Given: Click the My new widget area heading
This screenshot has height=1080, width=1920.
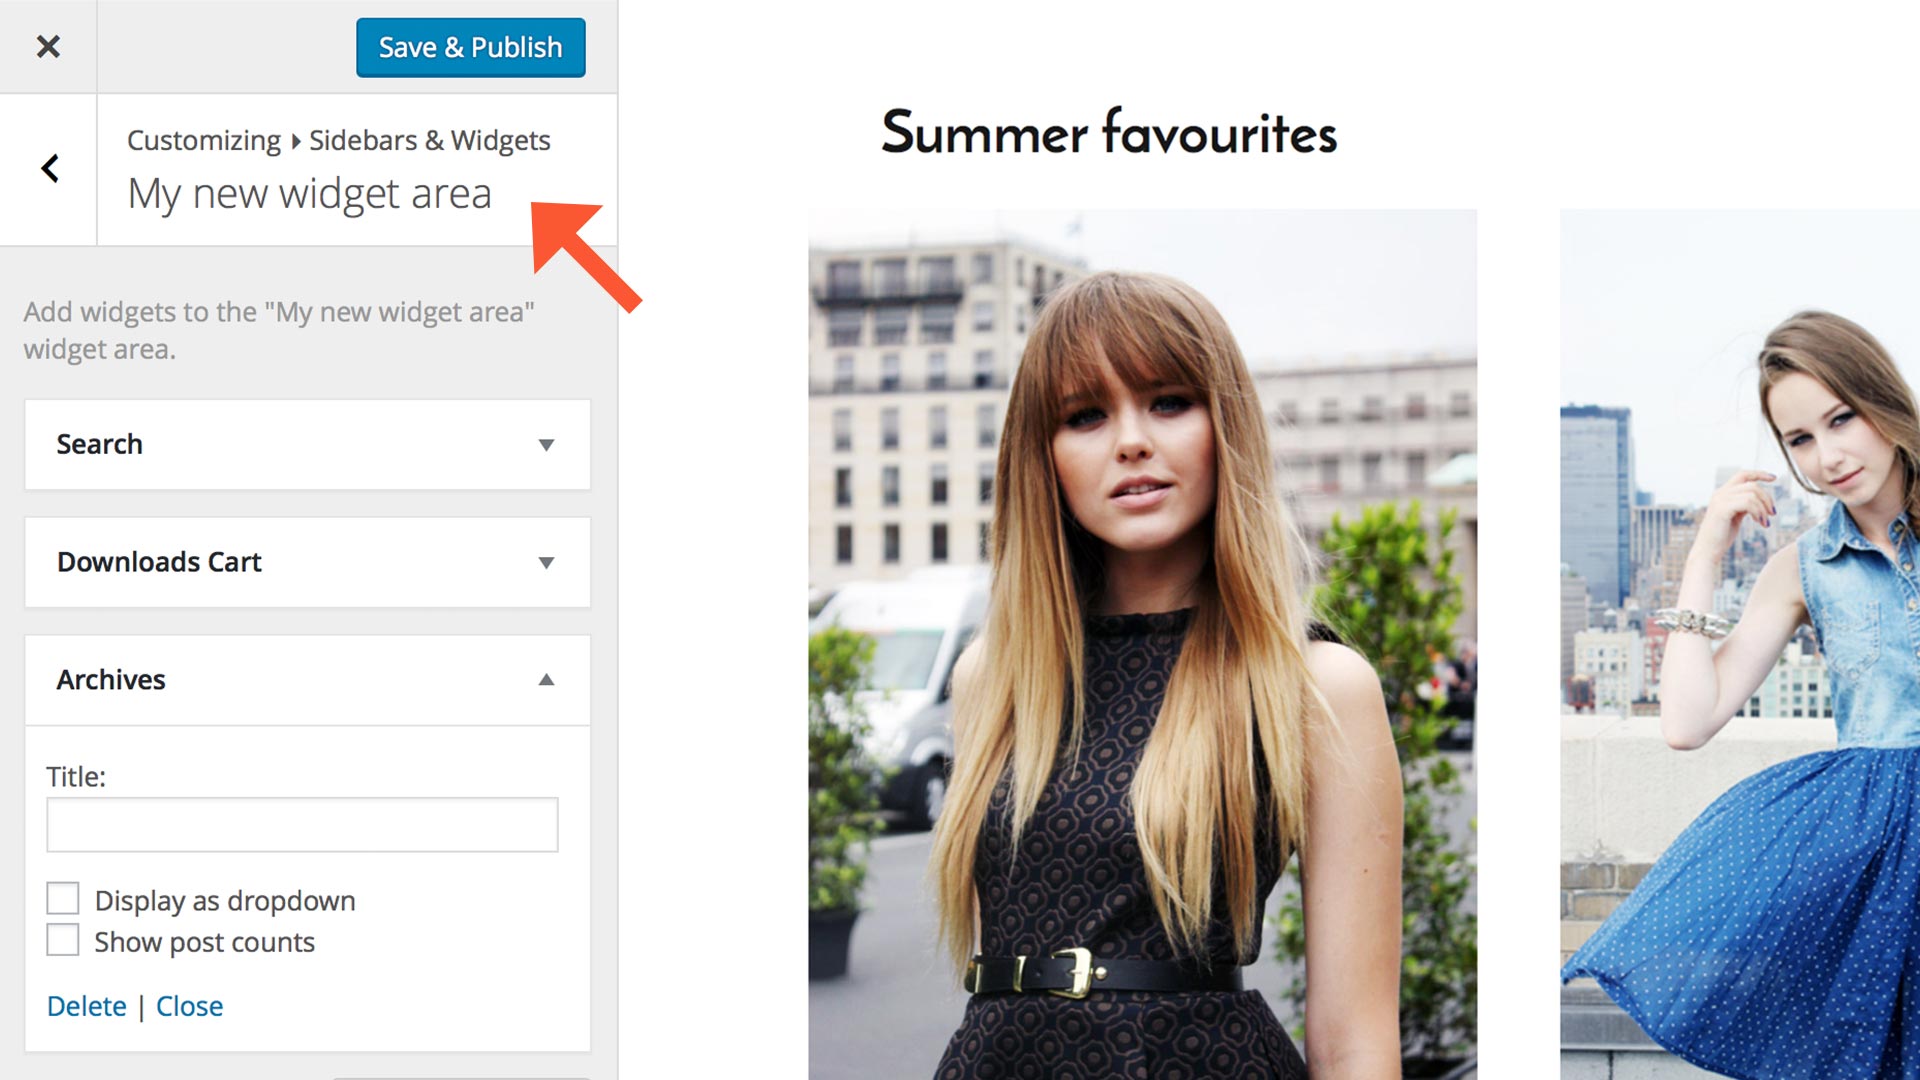Looking at the screenshot, I should click(309, 191).
